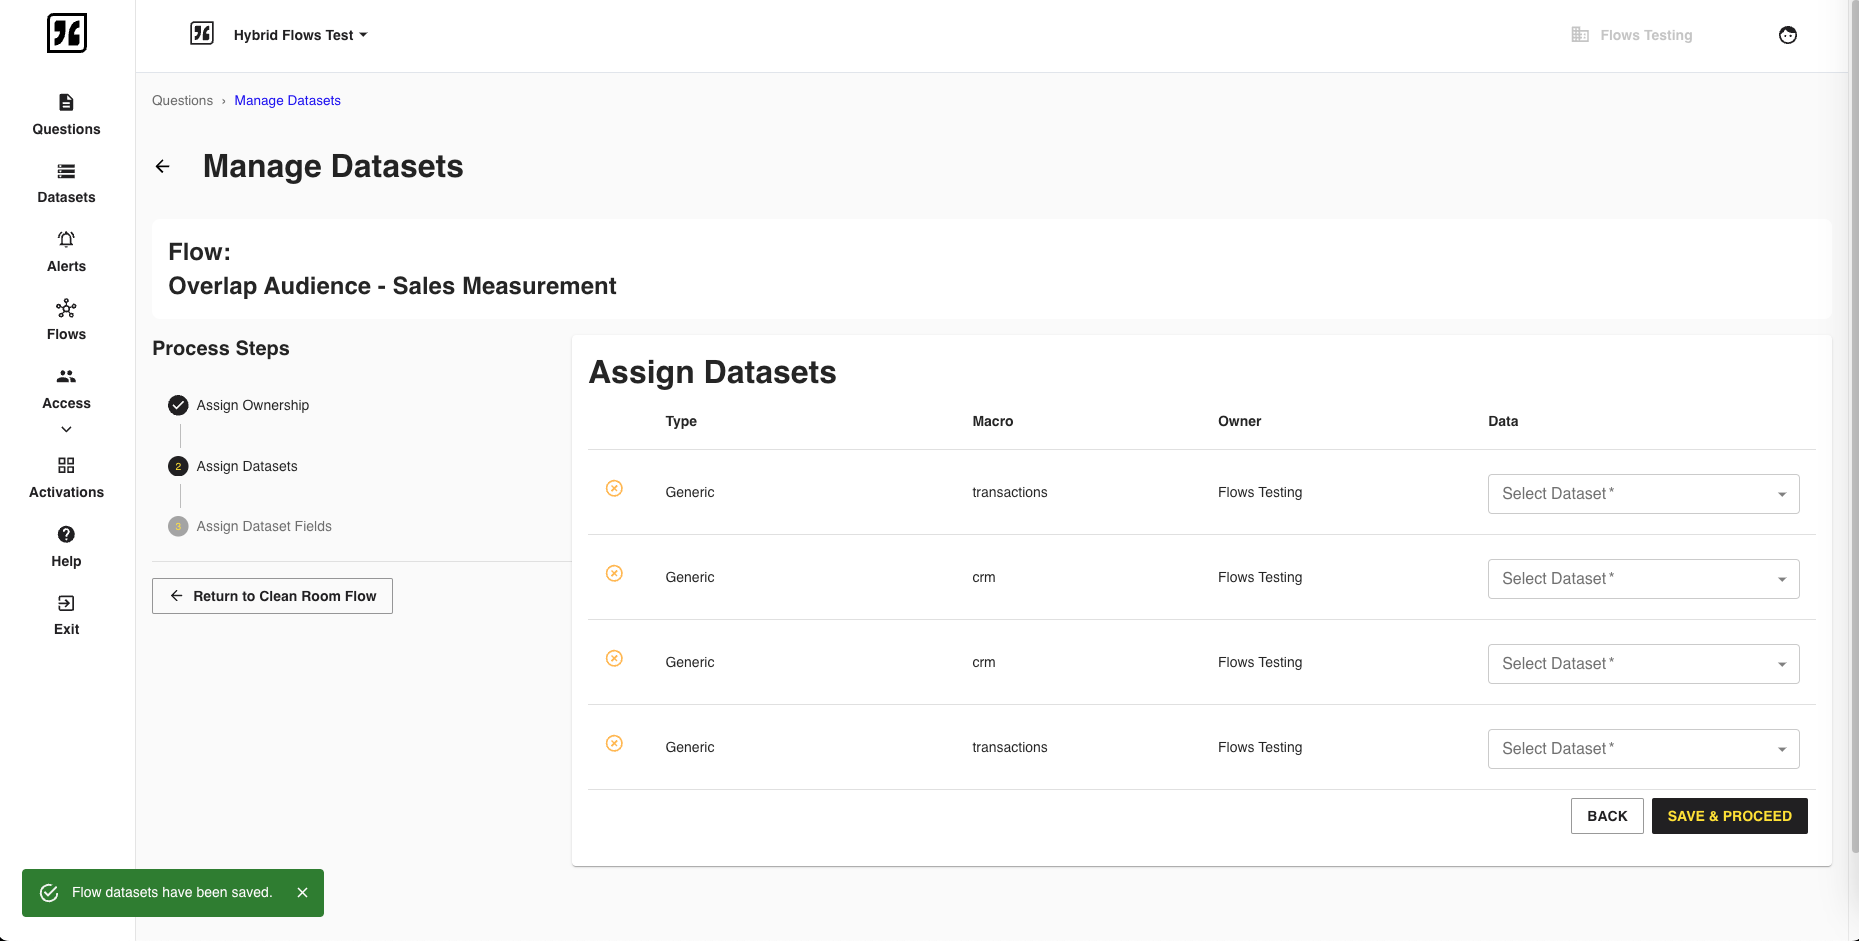Expand the chevron under Access

click(66, 429)
